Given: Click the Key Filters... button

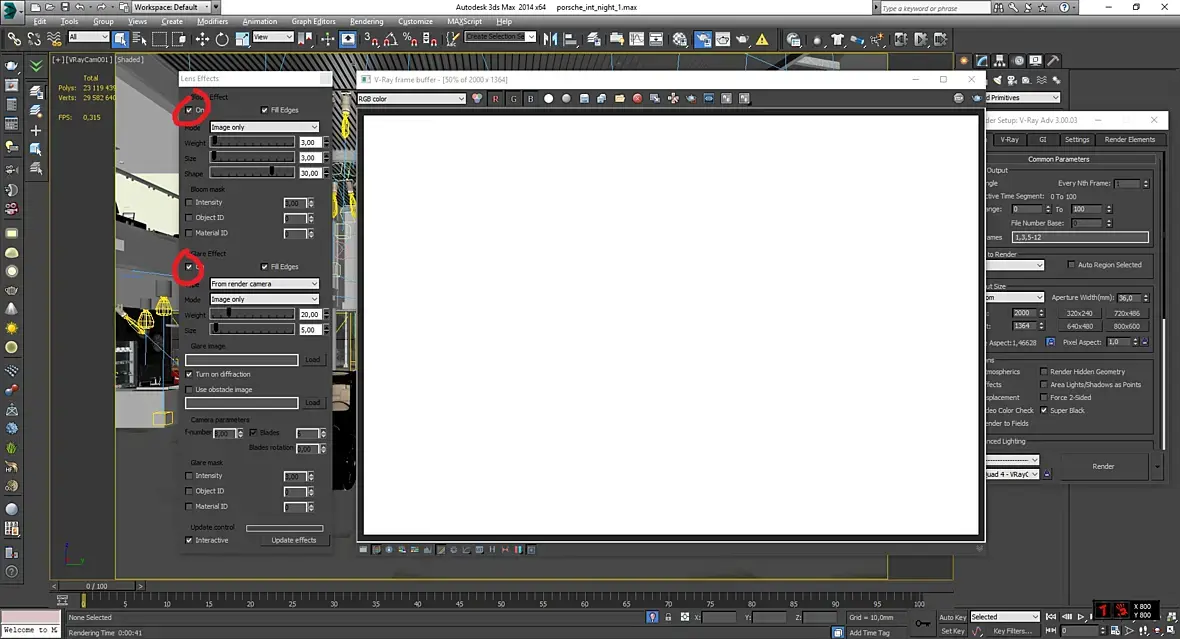Looking at the screenshot, I should tap(1011, 631).
